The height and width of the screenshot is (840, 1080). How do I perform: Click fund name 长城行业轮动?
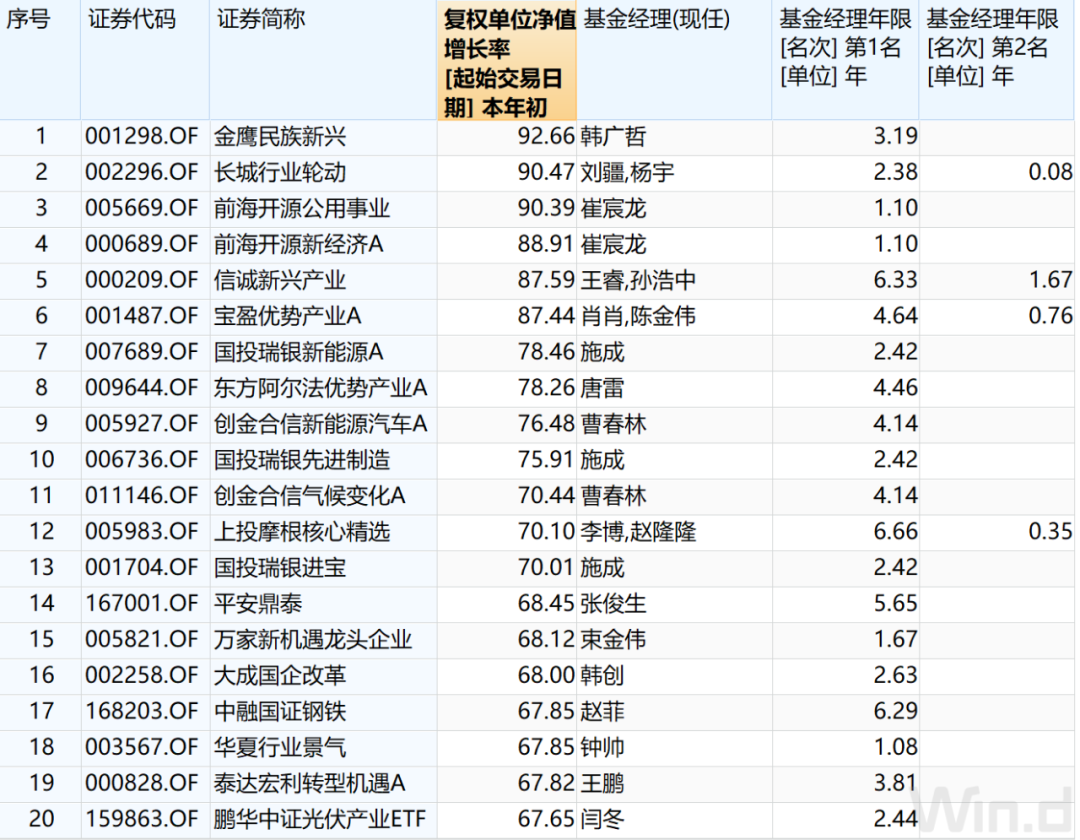[280, 172]
